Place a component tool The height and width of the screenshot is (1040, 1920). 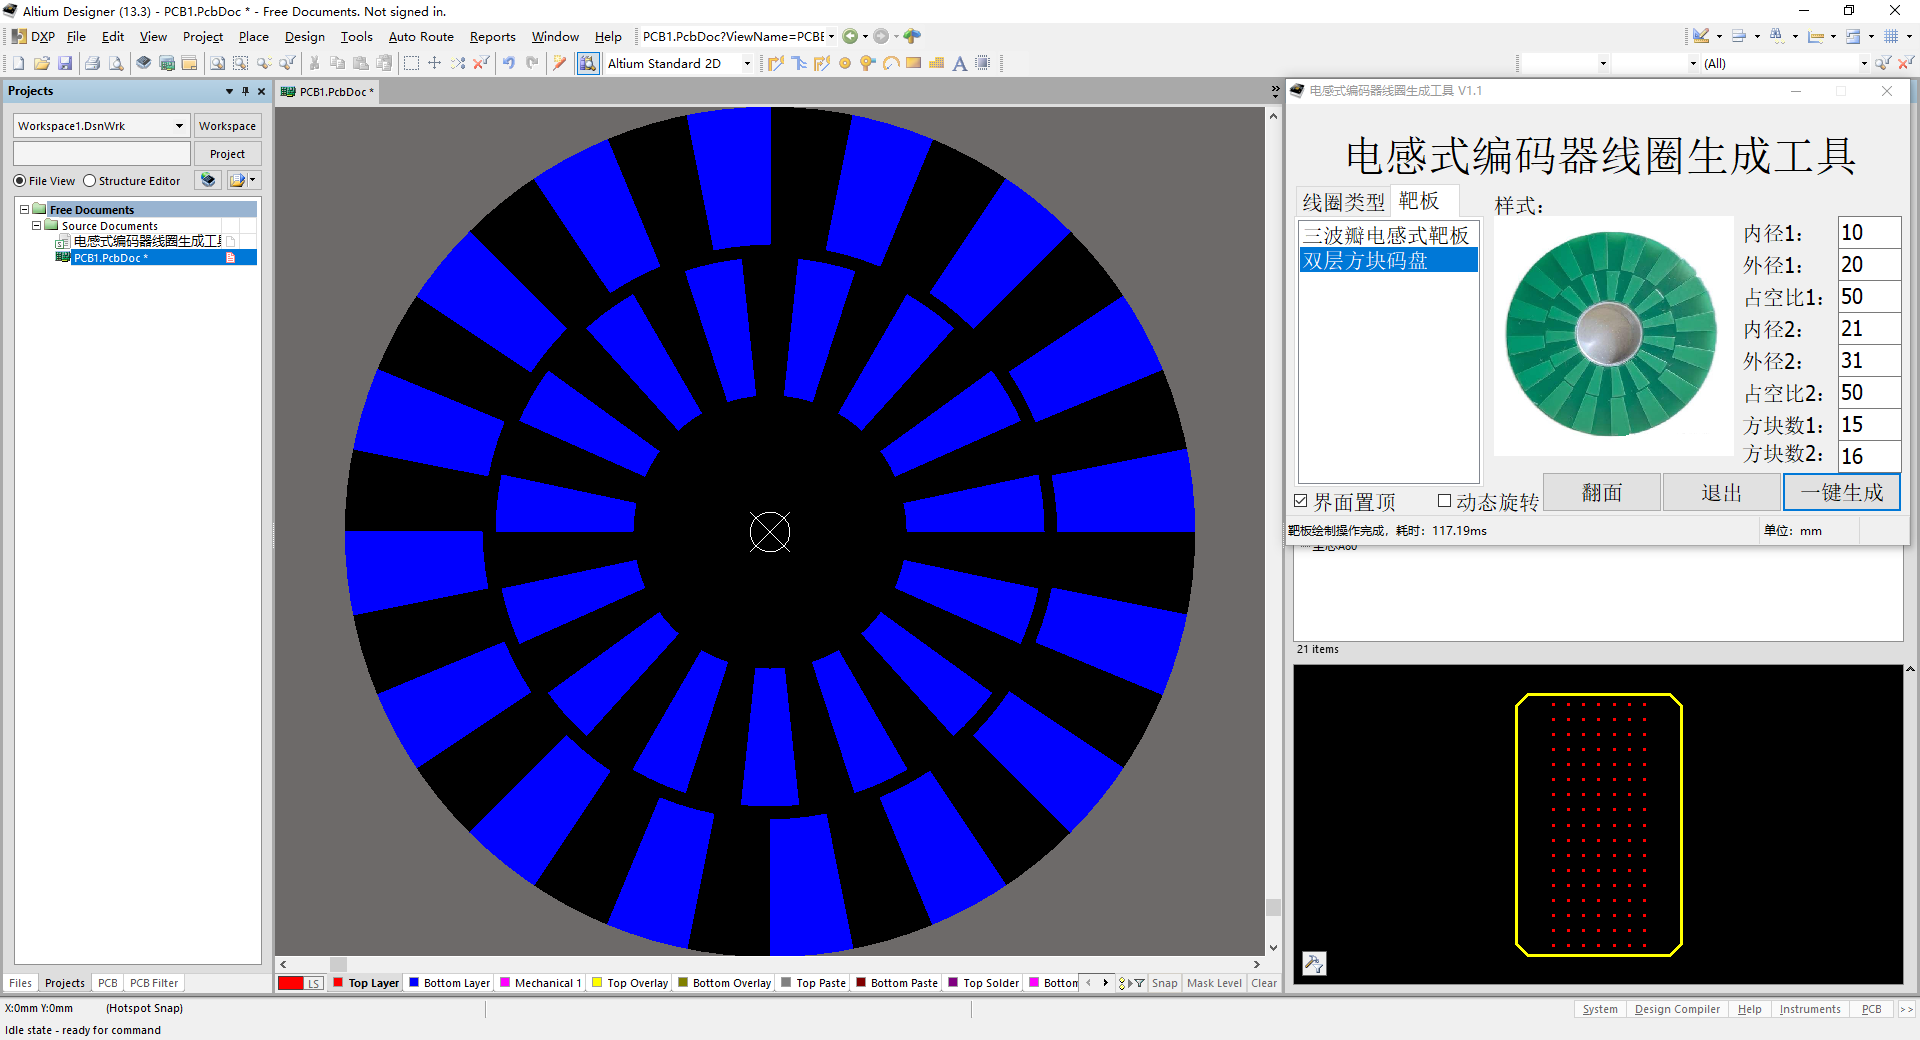coord(983,63)
